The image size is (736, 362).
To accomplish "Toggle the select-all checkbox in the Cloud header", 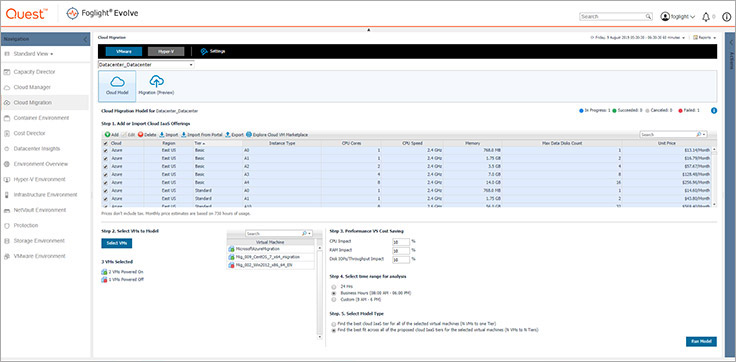I will [105, 143].
